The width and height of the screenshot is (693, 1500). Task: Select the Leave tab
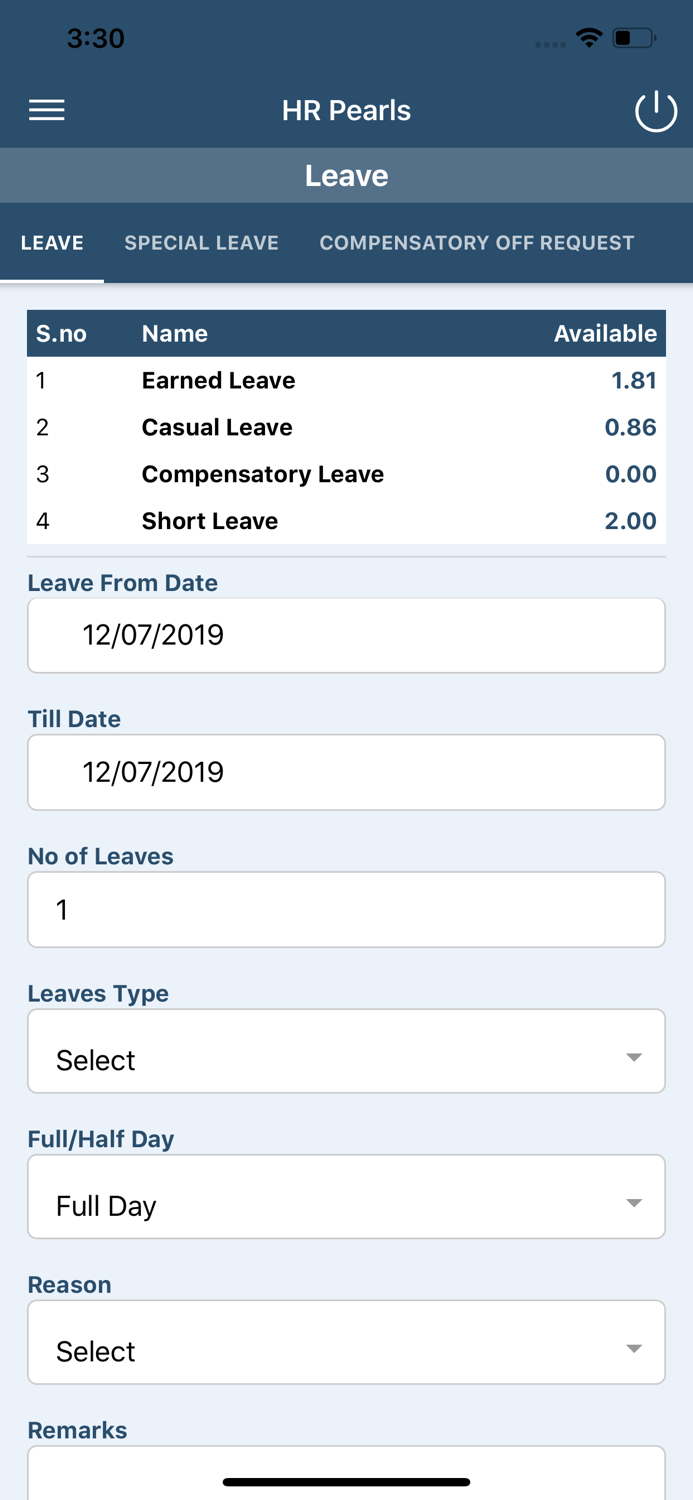(x=52, y=243)
